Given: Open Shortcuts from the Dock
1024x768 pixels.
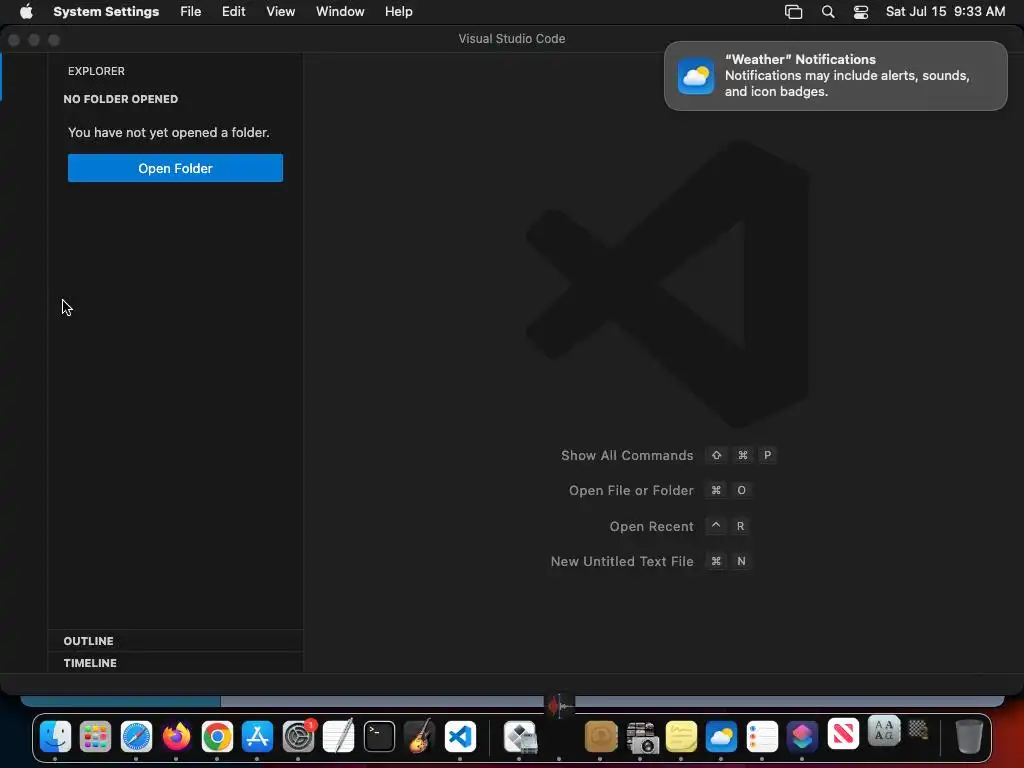Looking at the screenshot, I should pyautogui.click(x=803, y=737).
